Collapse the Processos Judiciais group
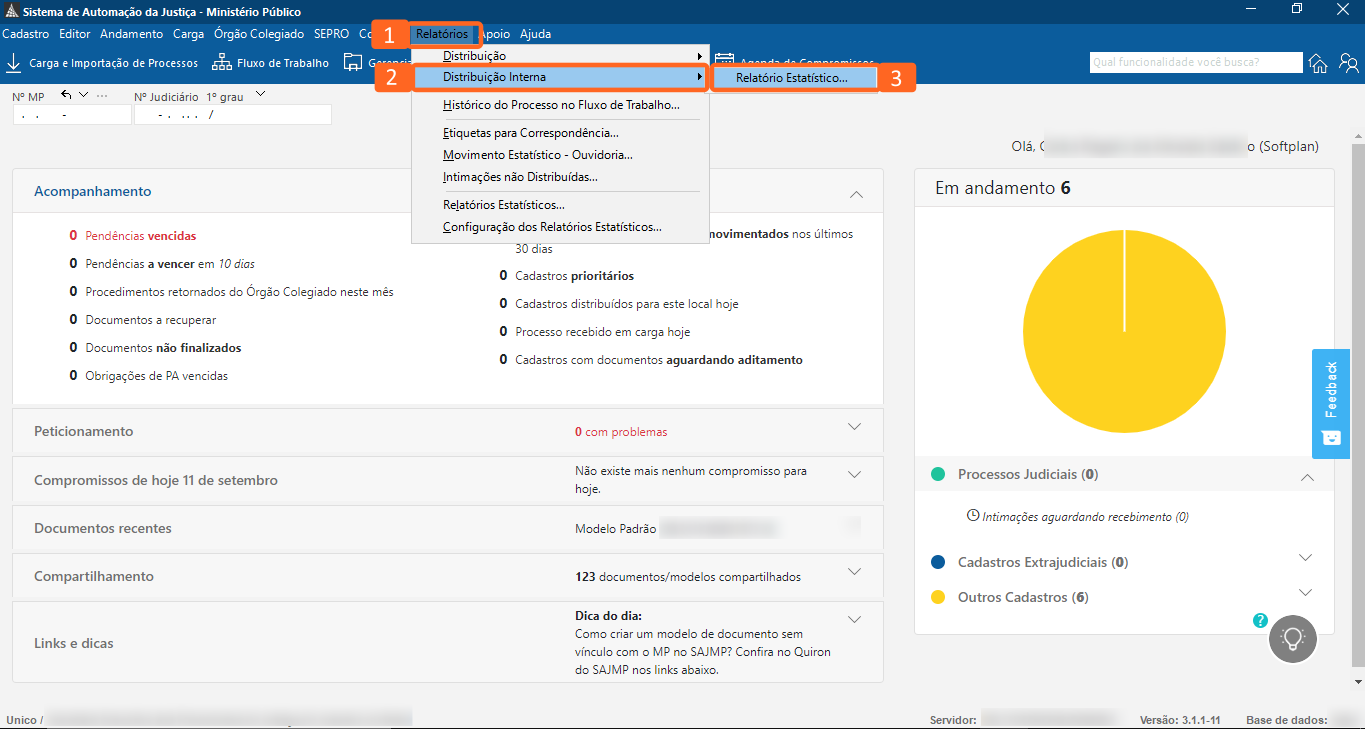The image size is (1365, 729). point(1307,478)
